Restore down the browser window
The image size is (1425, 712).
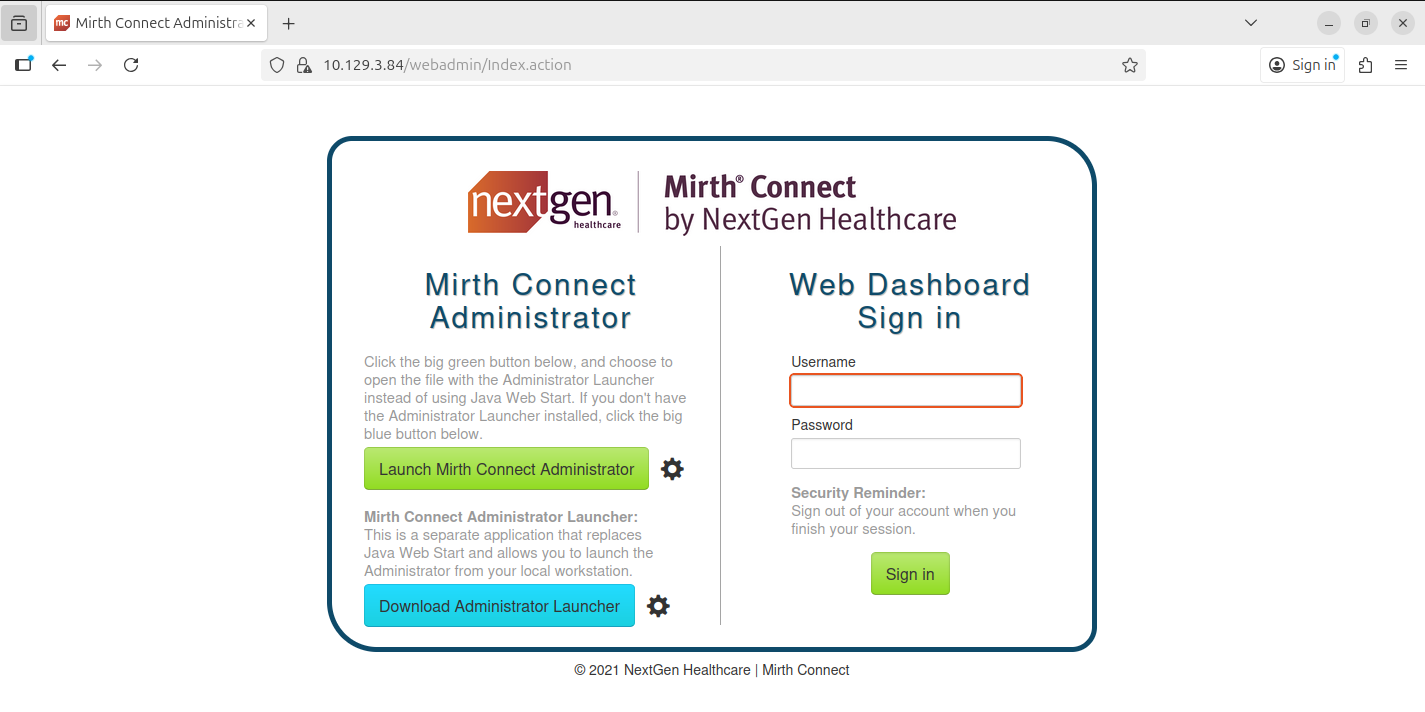click(1366, 23)
